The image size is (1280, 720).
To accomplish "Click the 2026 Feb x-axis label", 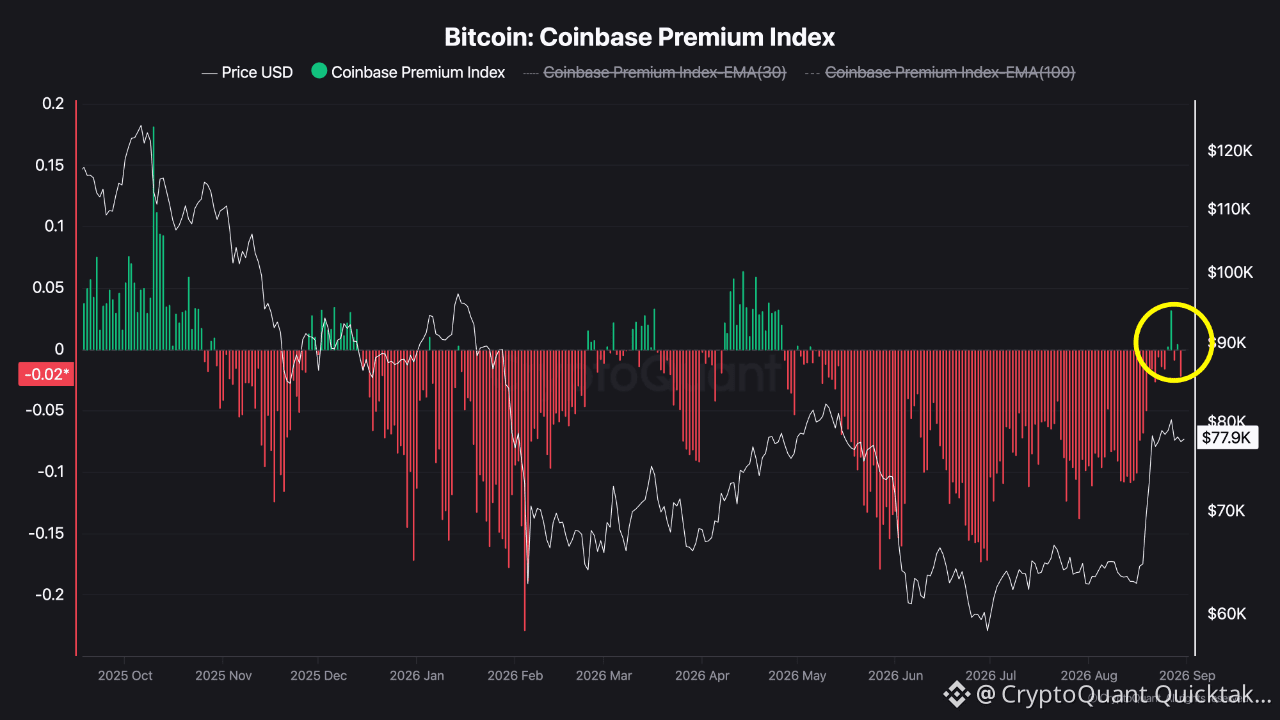I will [x=515, y=676].
